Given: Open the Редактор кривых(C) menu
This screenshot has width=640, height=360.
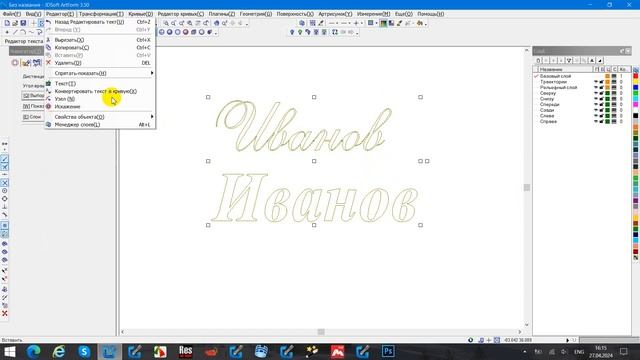Looking at the screenshot, I should click(x=180, y=14).
